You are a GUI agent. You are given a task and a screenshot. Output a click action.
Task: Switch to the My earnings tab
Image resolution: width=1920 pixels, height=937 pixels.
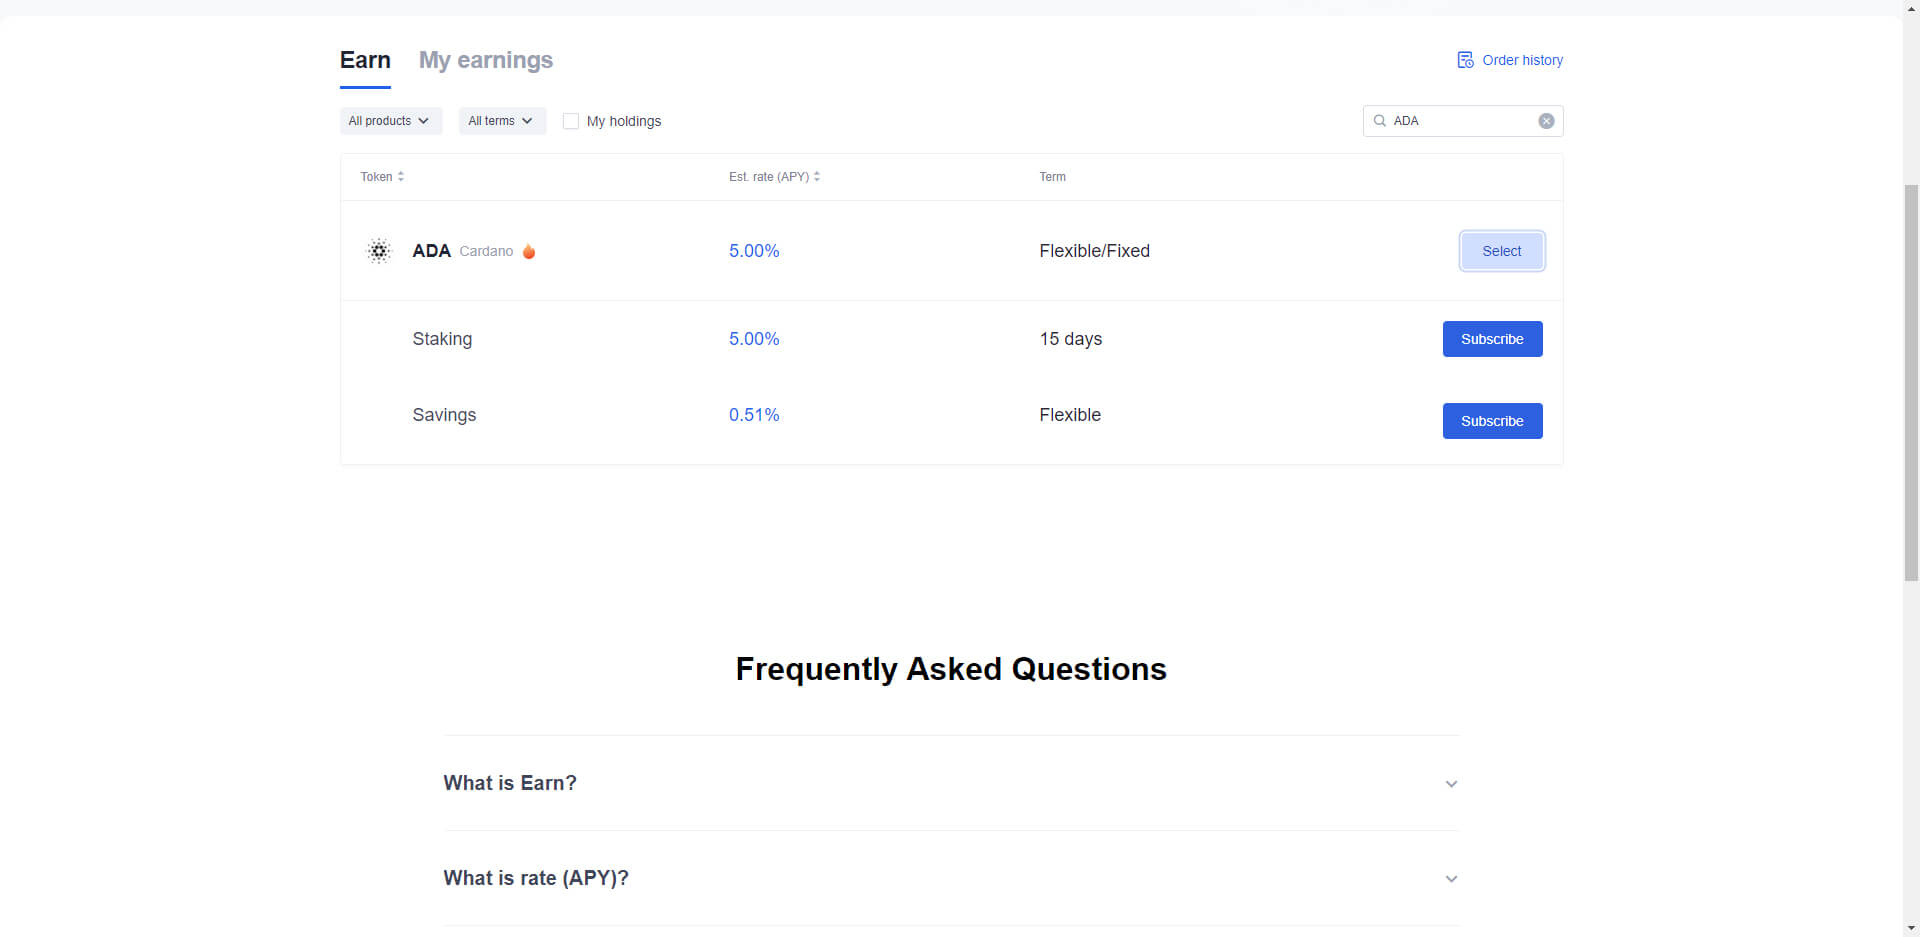(x=486, y=61)
